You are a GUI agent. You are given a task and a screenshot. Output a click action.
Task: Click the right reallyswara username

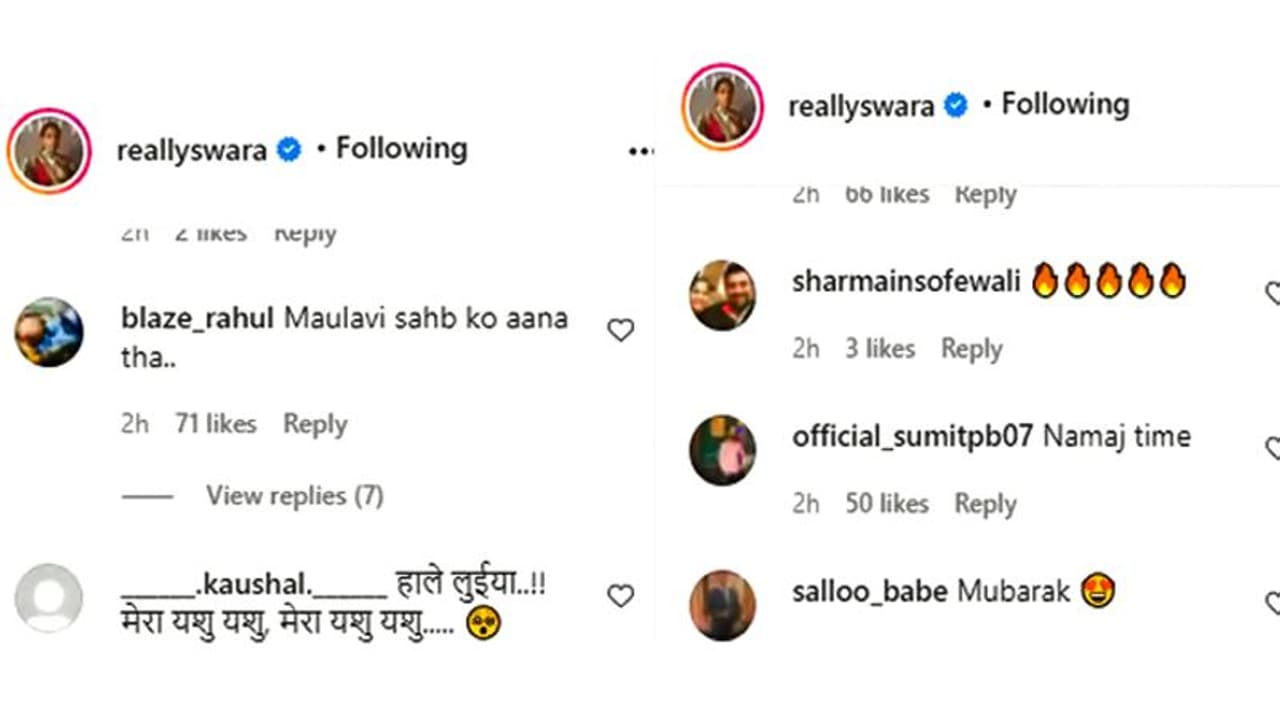[x=861, y=106]
